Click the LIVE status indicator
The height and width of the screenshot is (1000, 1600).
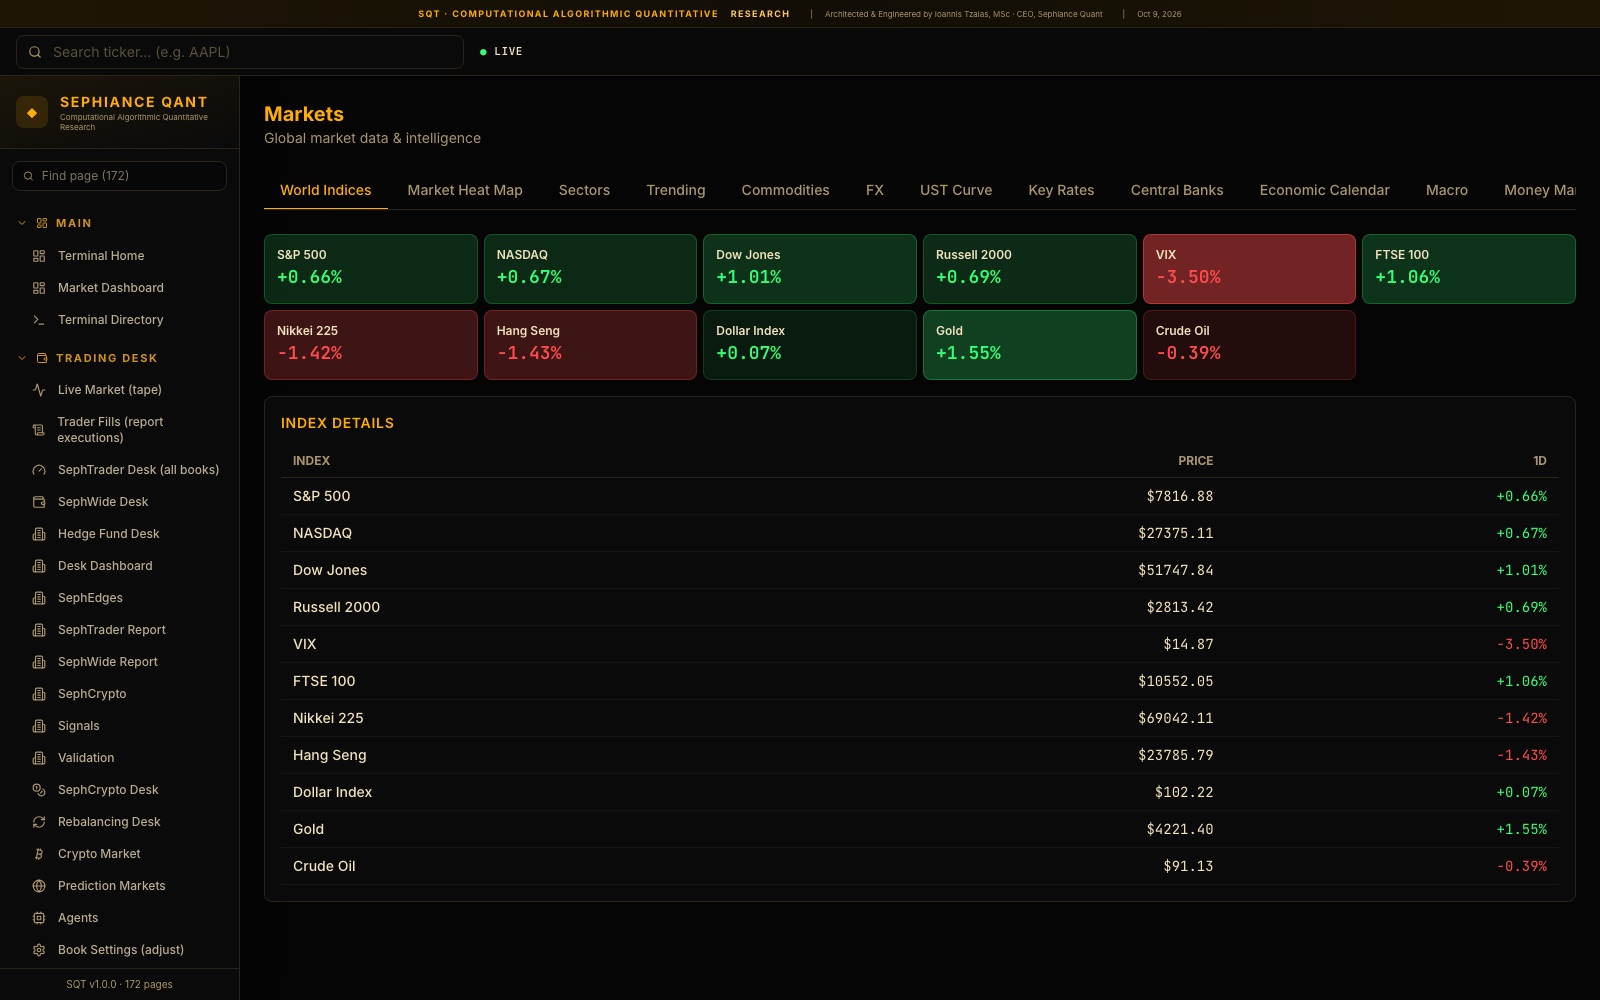[x=501, y=52]
